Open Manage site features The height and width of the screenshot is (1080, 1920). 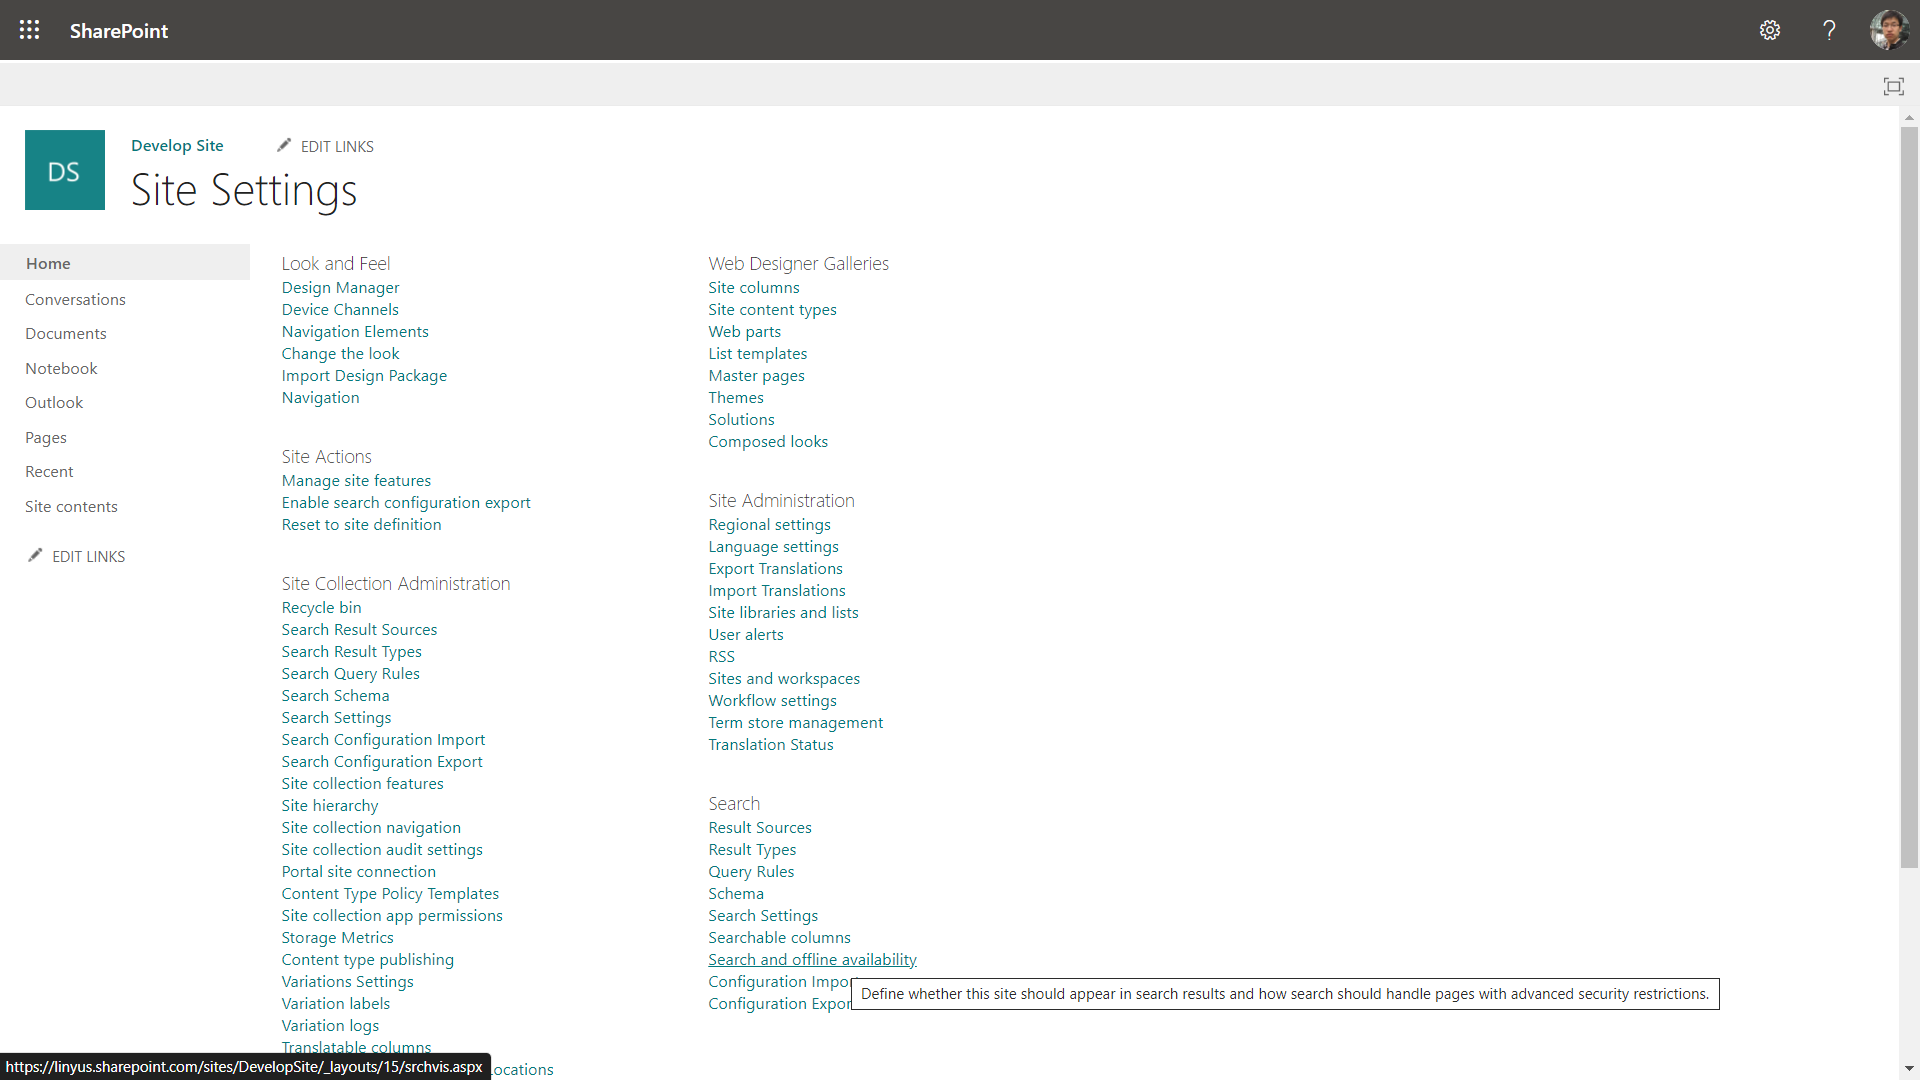click(x=356, y=480)
